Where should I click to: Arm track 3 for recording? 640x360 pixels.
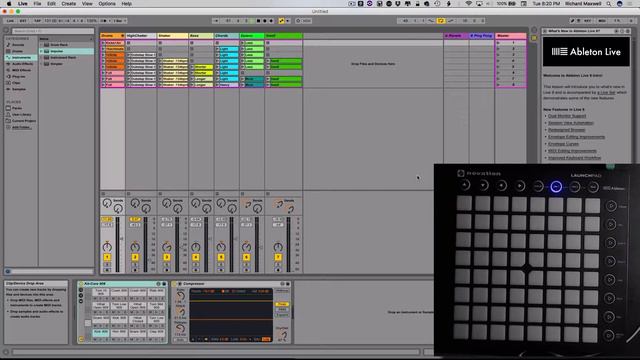(x=167, y=270)
